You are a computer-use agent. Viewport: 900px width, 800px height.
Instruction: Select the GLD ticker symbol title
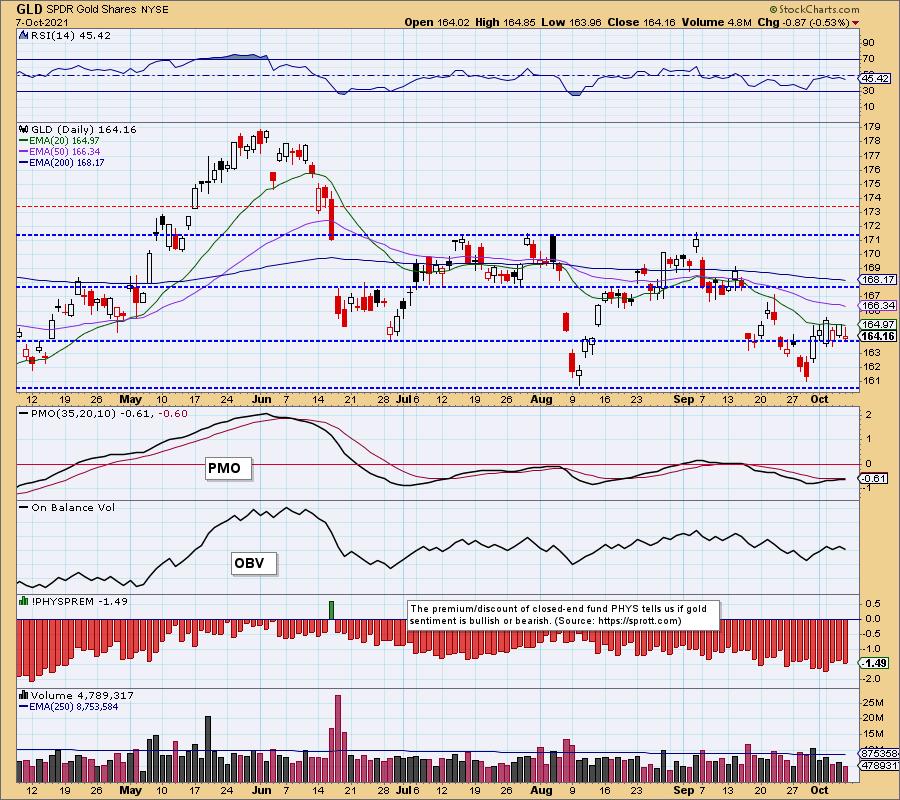click(x=29, y=9)
